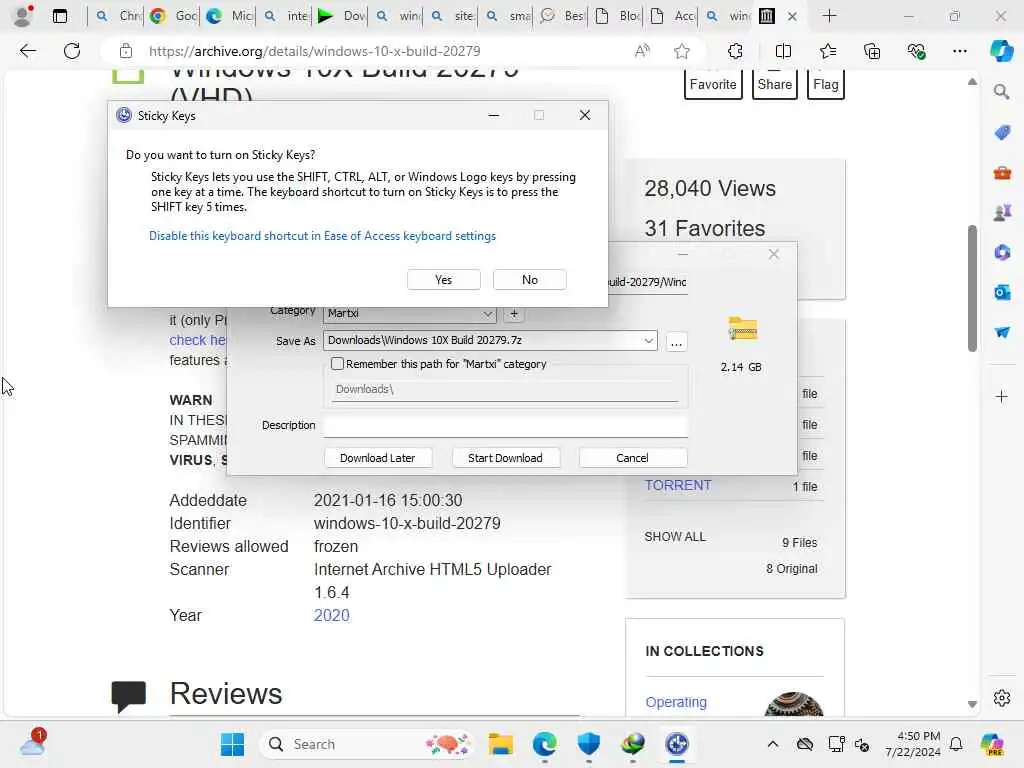Viewport: 1024px width, 768px height.
Task: Click the browser back arrow
Action: click(x=27, y=51)
